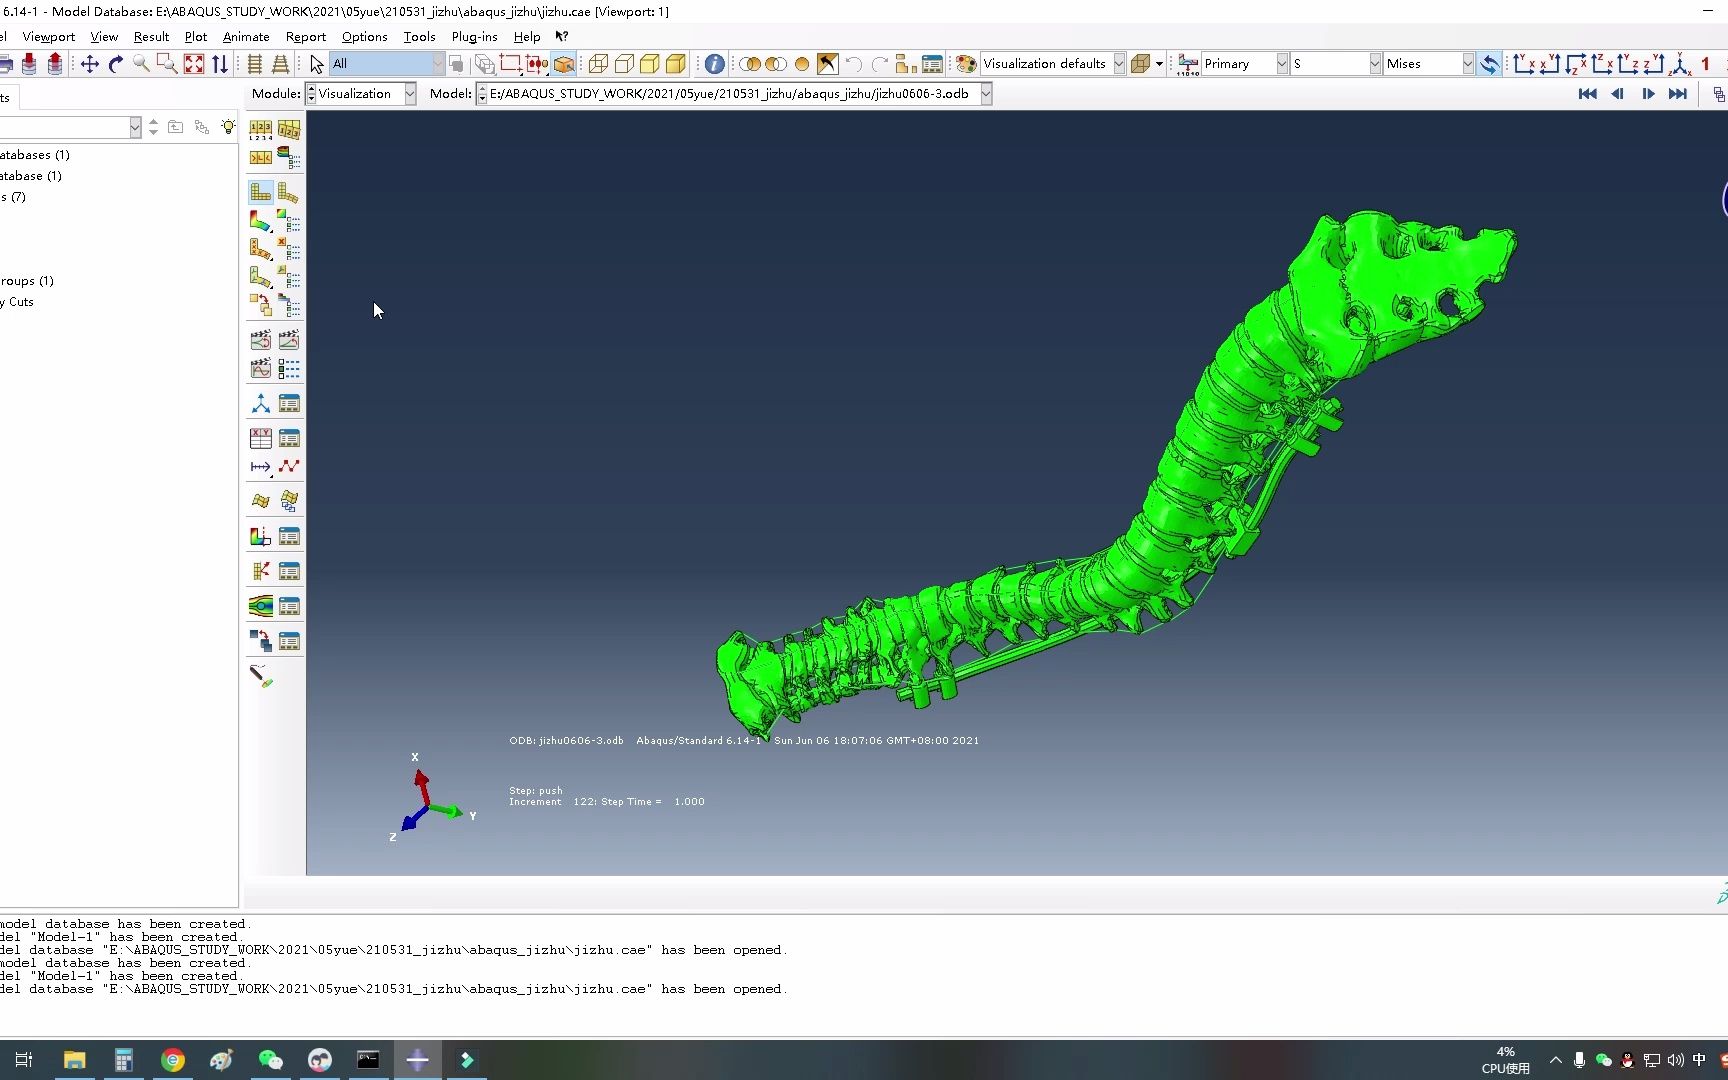Select the Pan View tool
1728x1080 pixels.
(89, 64)
